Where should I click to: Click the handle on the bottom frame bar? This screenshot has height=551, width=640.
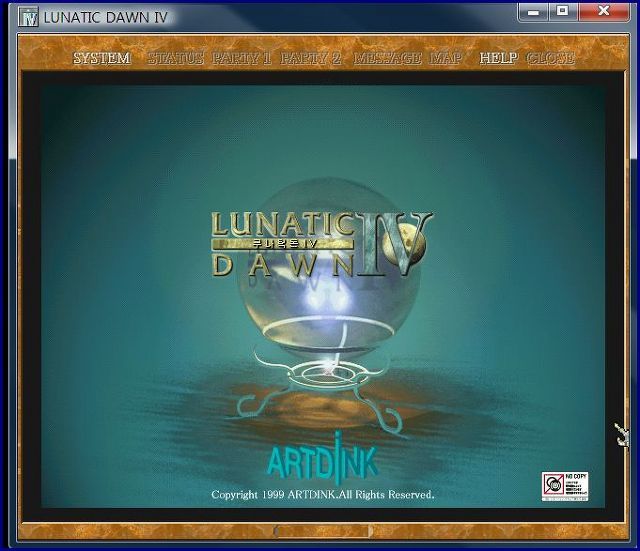click(x=322, y=531)
